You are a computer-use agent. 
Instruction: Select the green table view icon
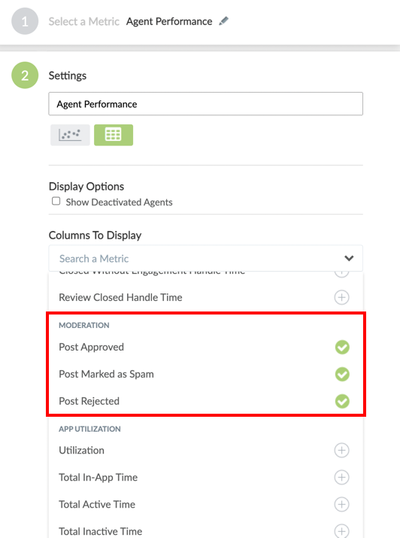click(114, 135)
